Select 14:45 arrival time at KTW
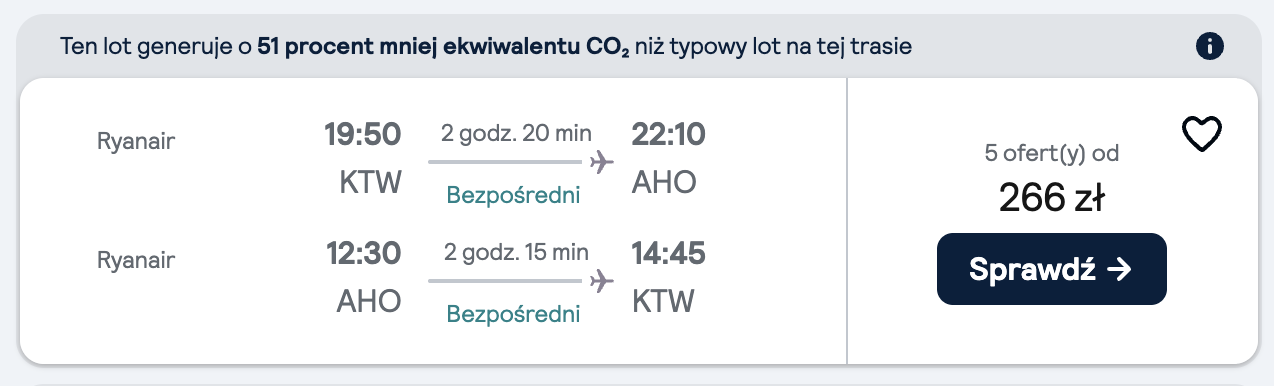 coord(668,254)
